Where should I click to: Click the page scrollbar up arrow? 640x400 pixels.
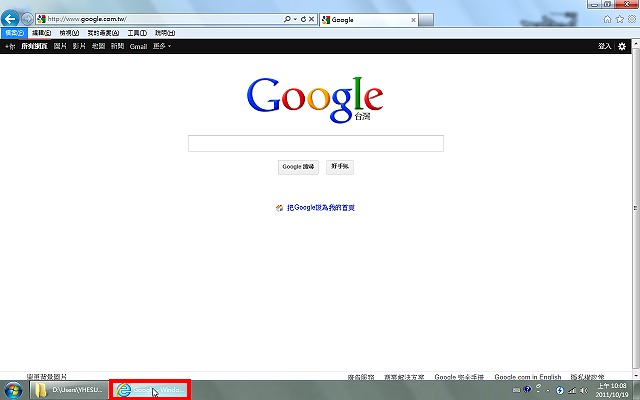click(636, 43)
